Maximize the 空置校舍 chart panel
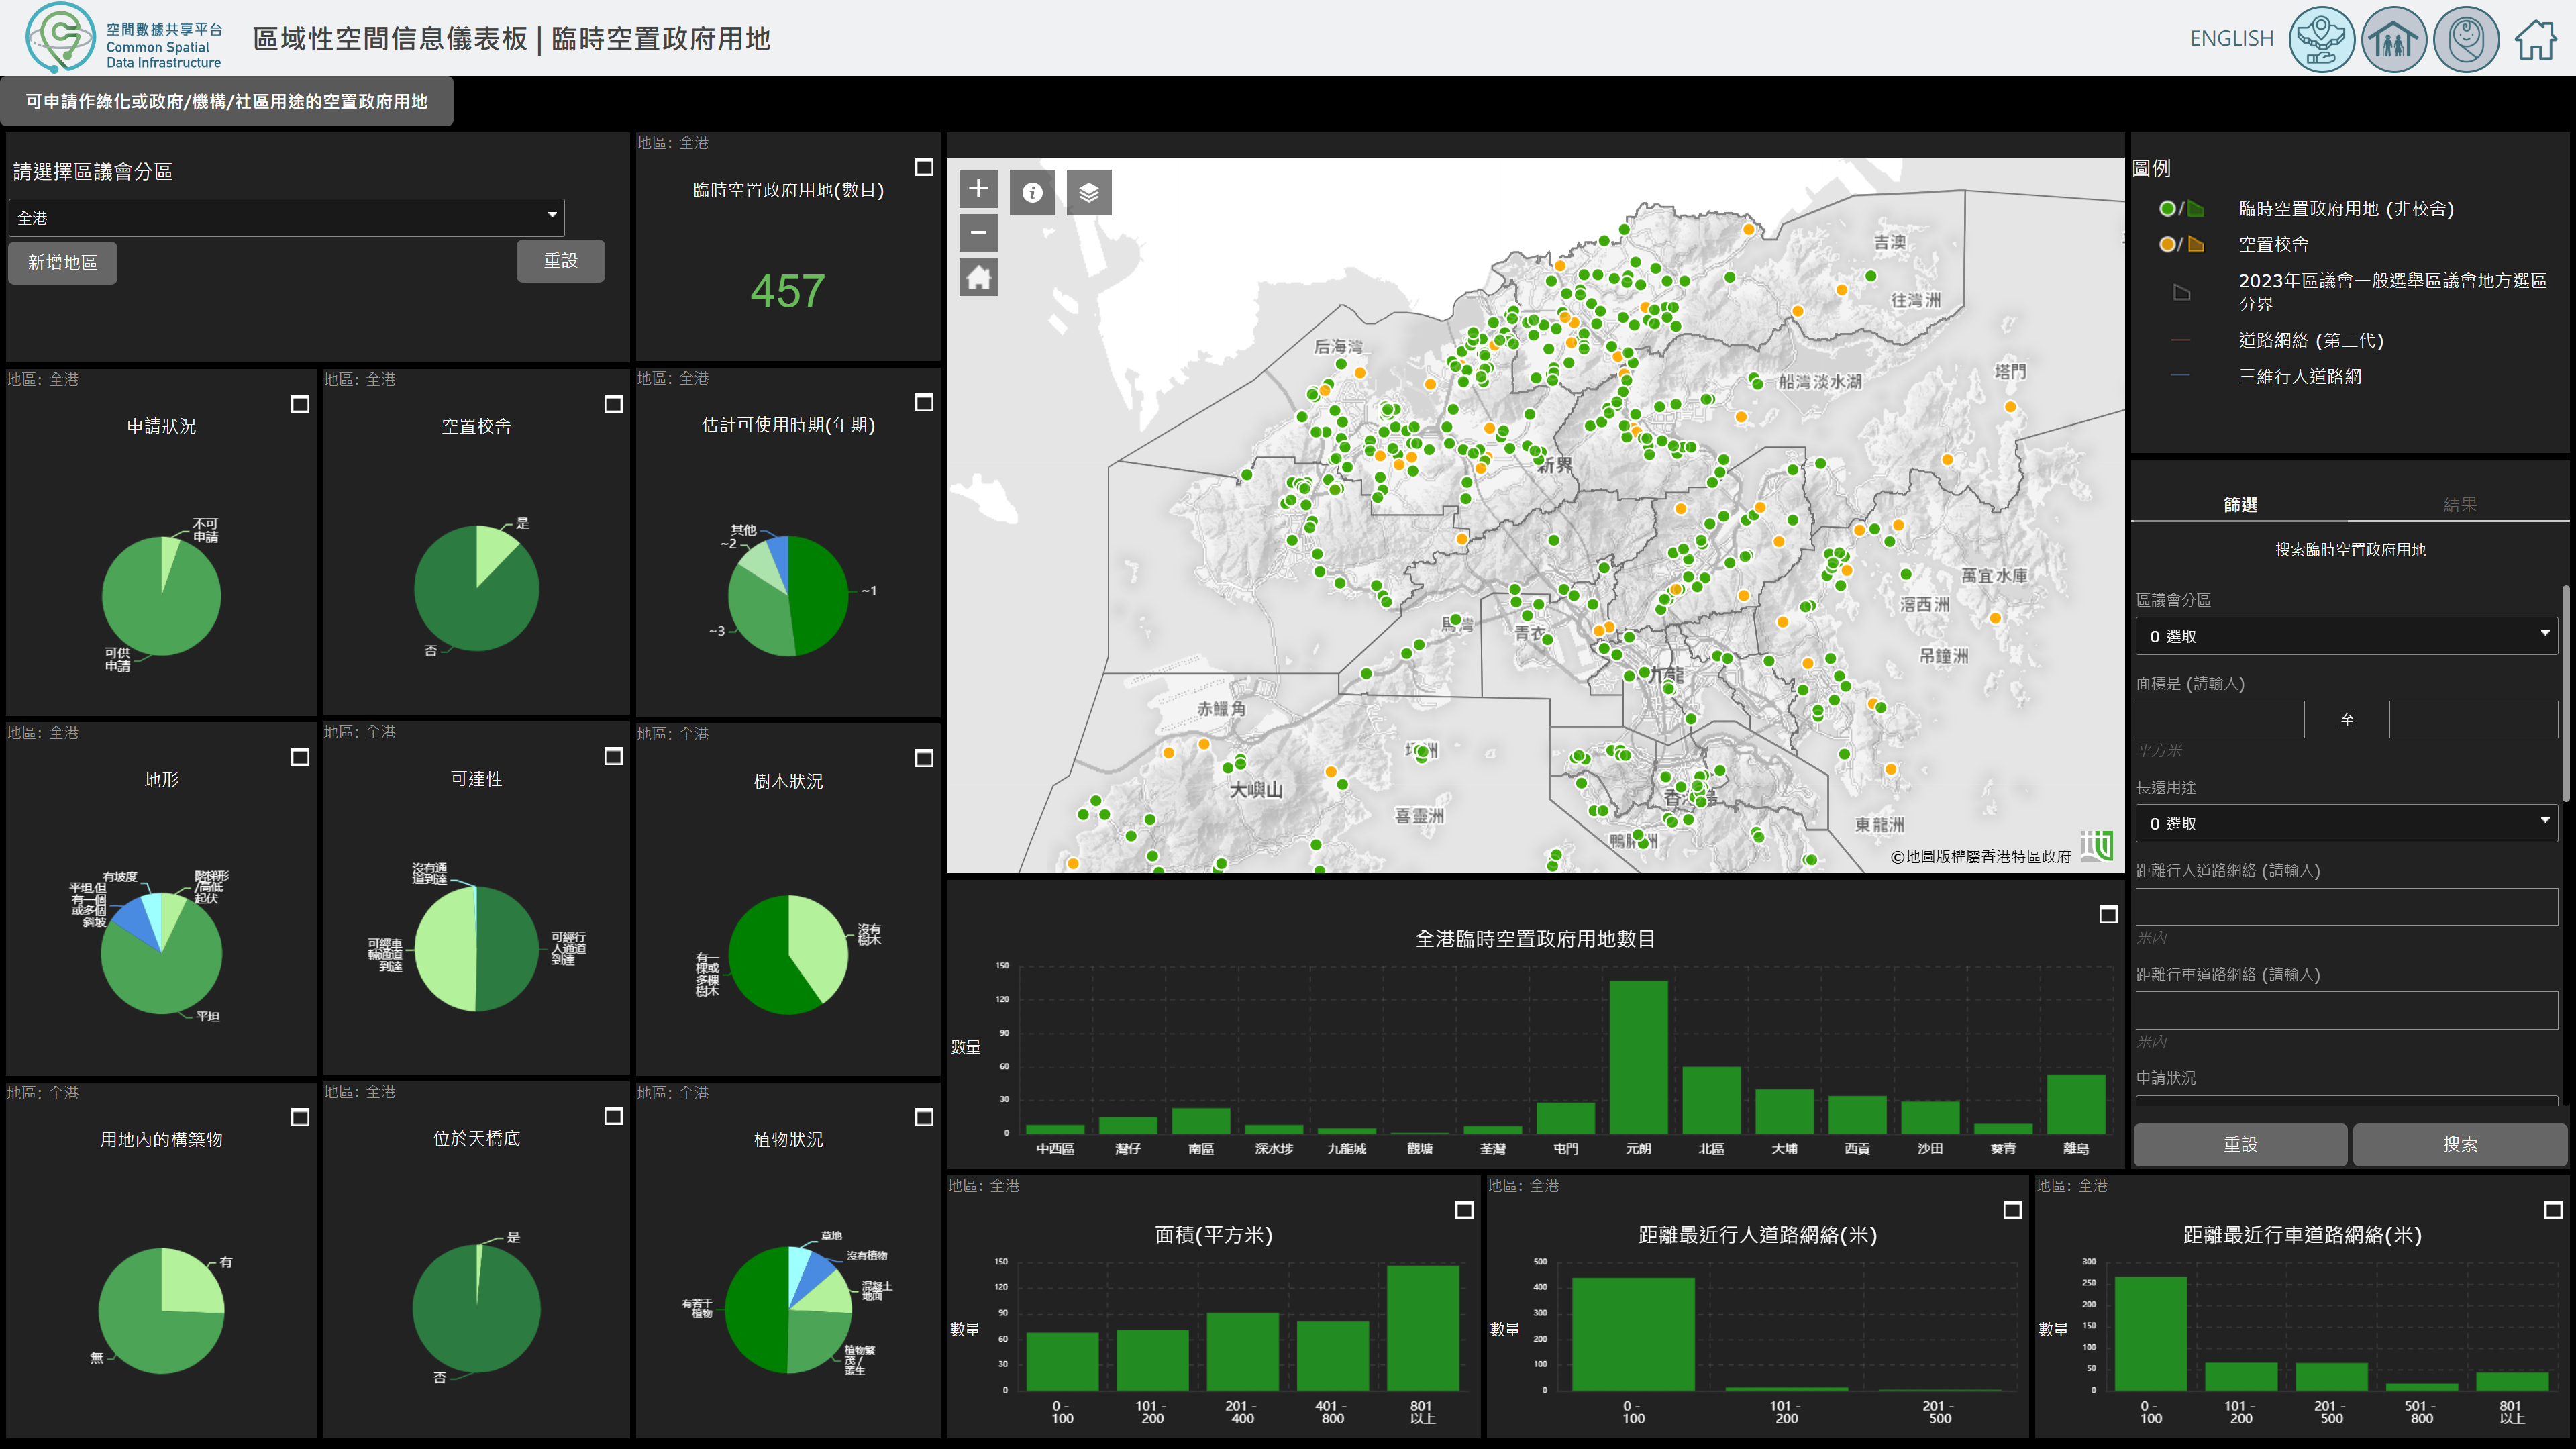The image size is (2576, 1449). (x=614, y=404)
